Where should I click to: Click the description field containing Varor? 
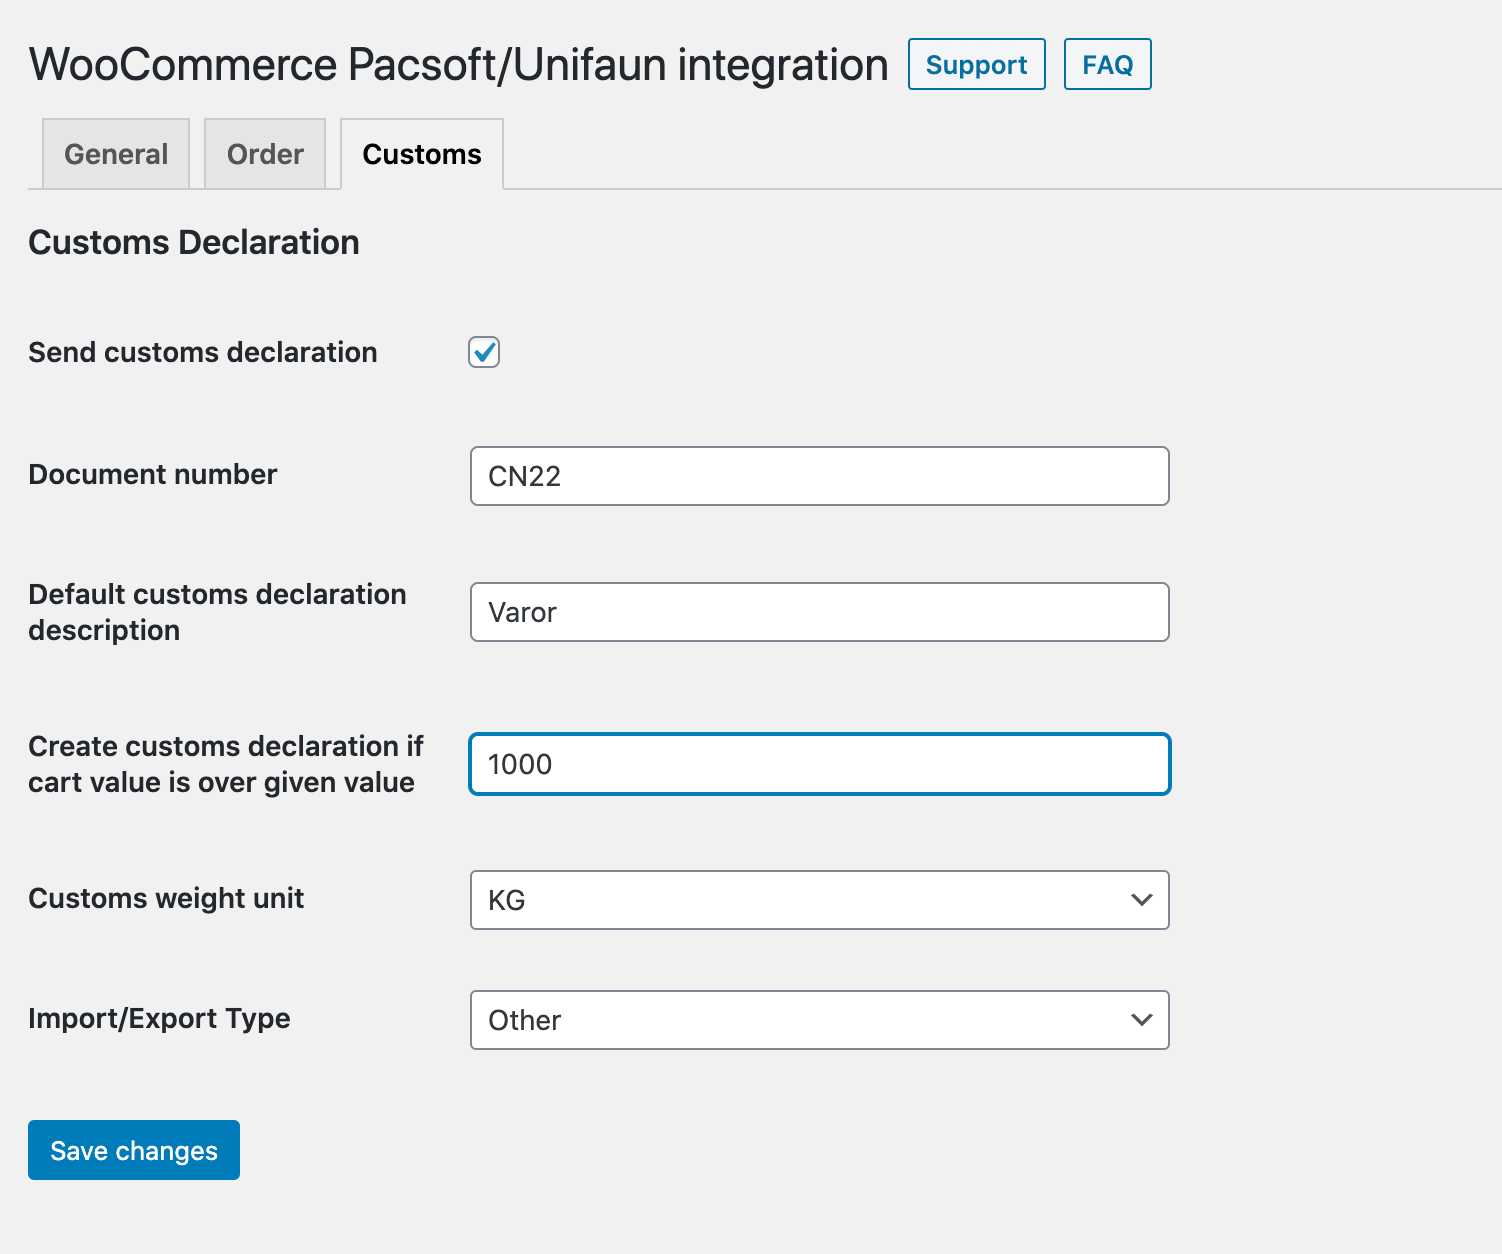[x=819, y=612]
